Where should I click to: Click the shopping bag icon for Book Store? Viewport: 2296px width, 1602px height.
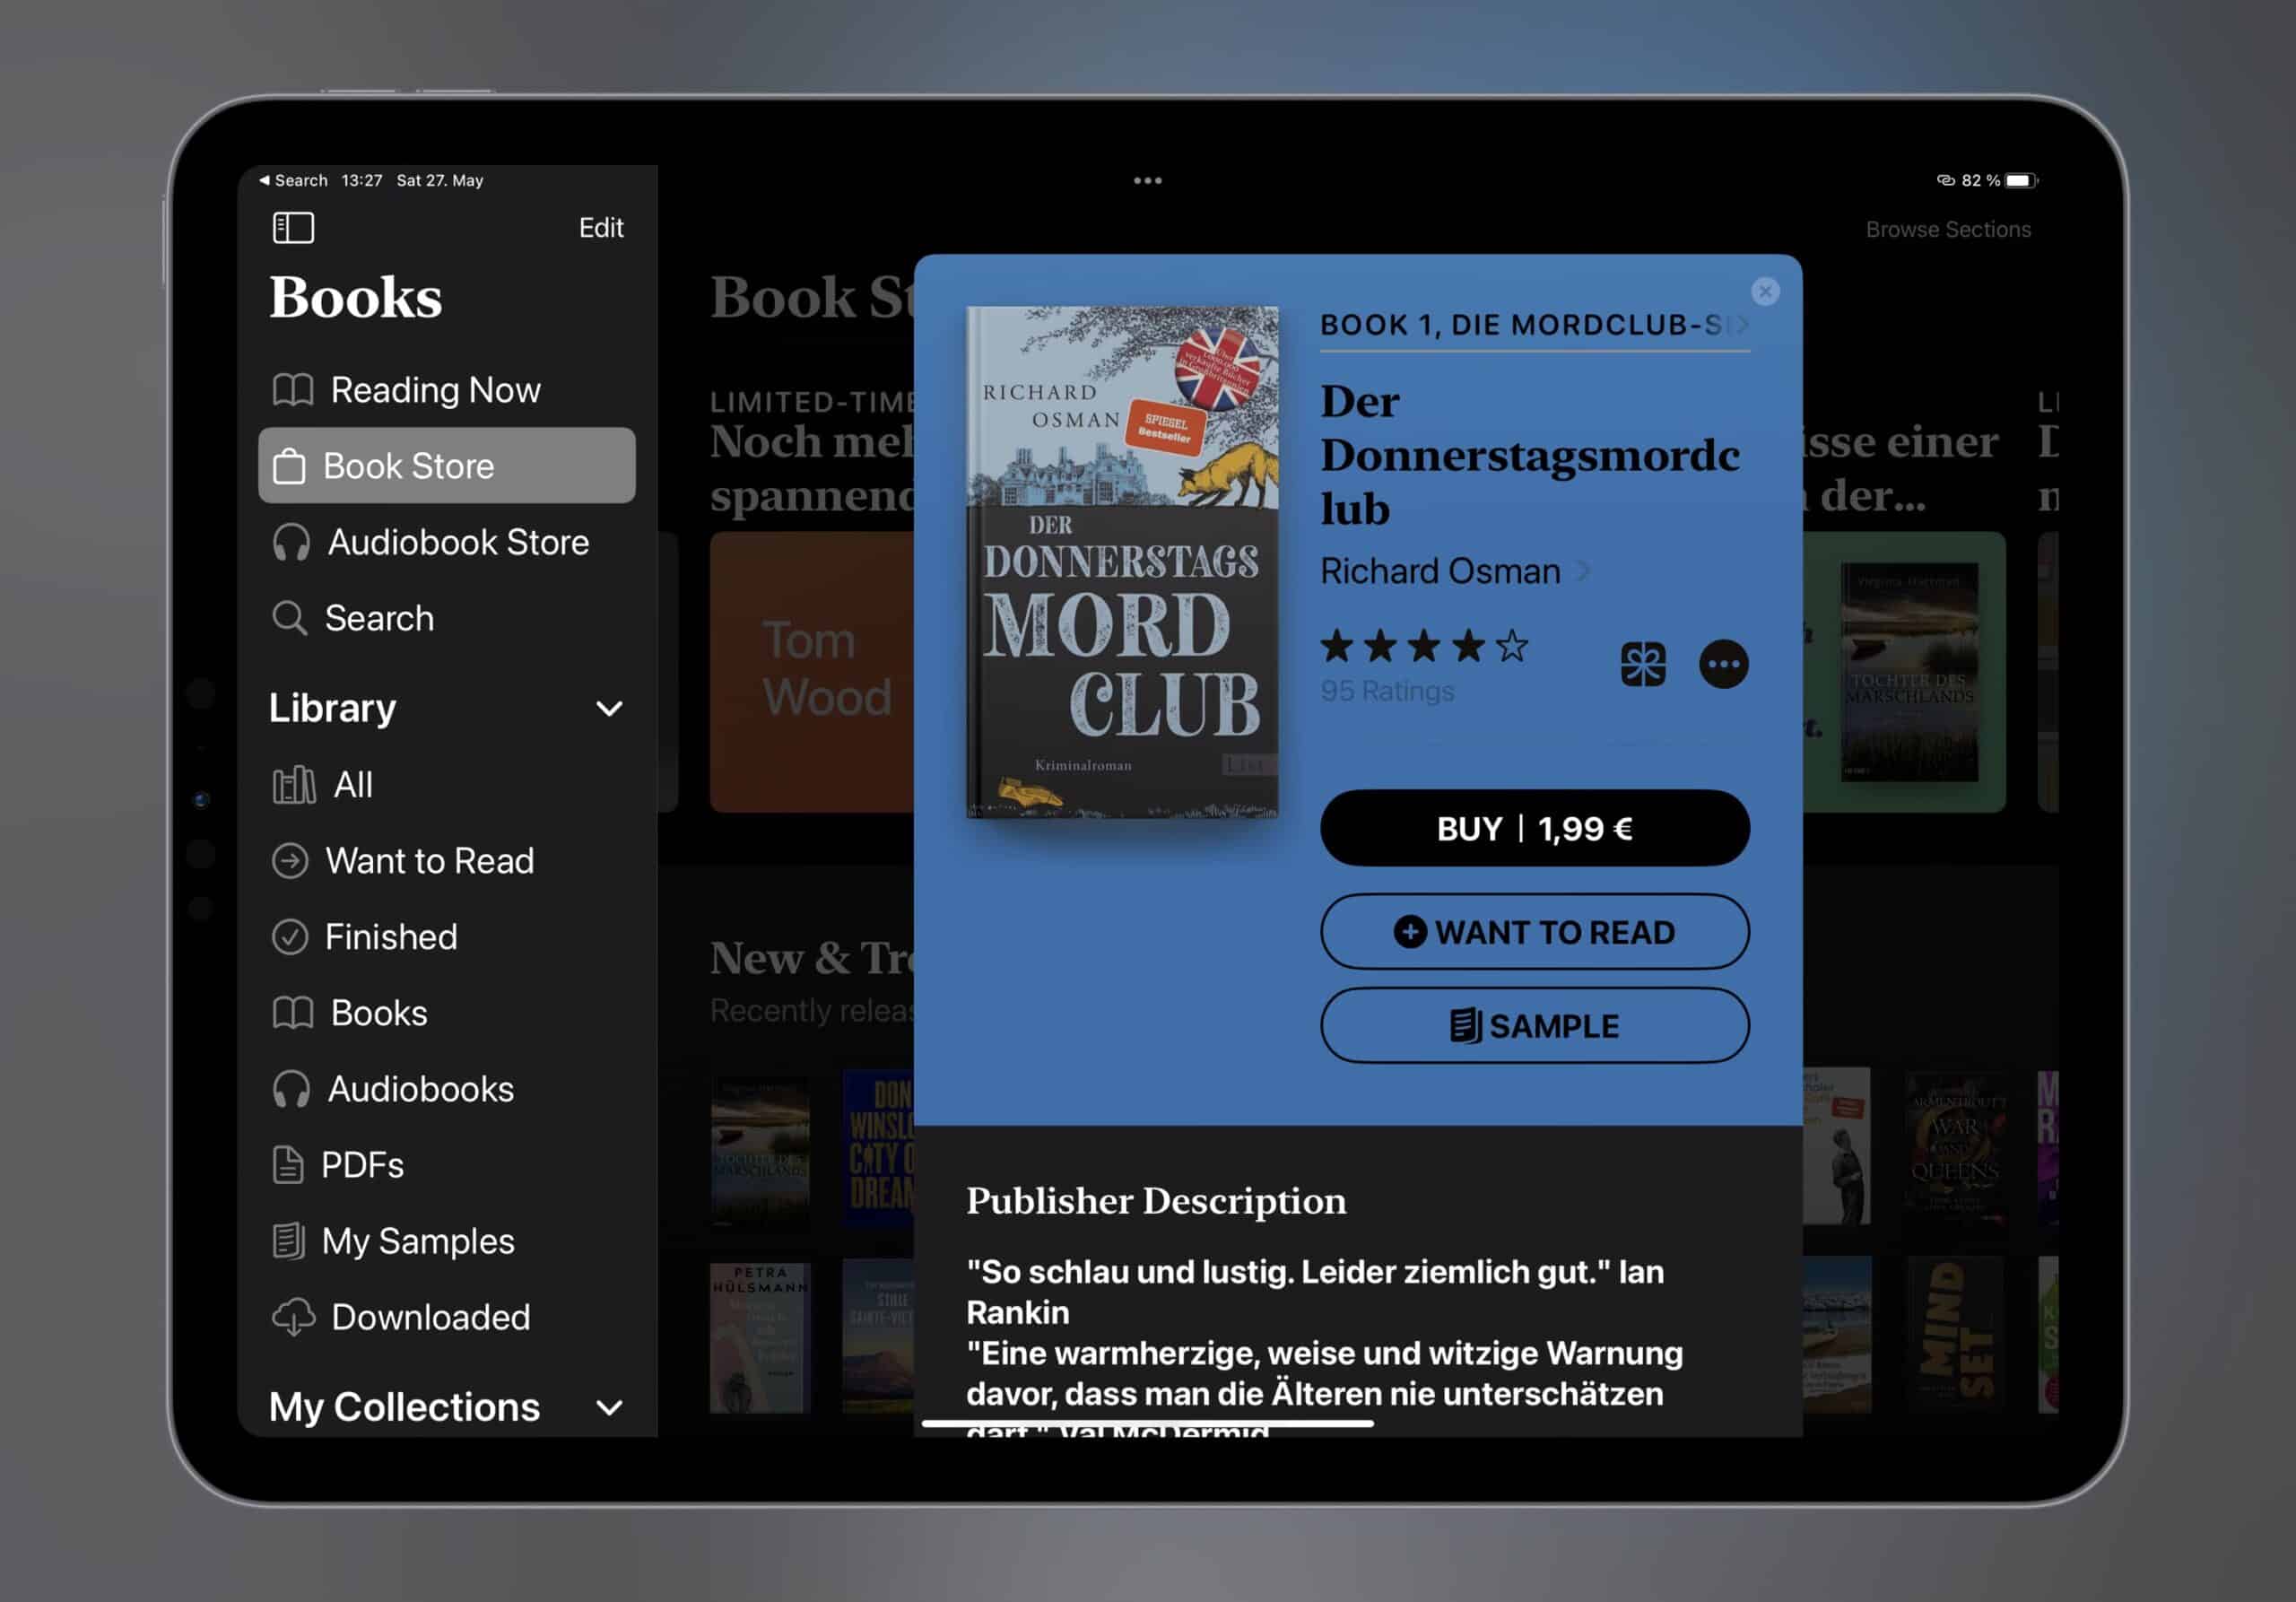[x=289, y=466]
